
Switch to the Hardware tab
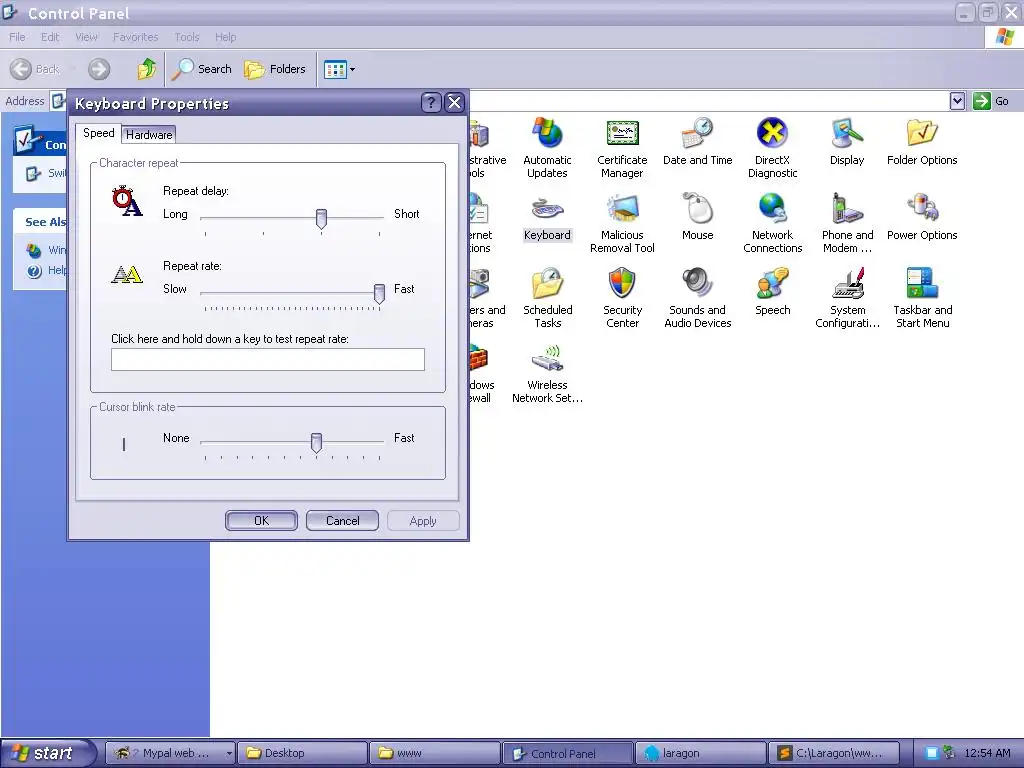pyautogui.click(x=149, y=135)
